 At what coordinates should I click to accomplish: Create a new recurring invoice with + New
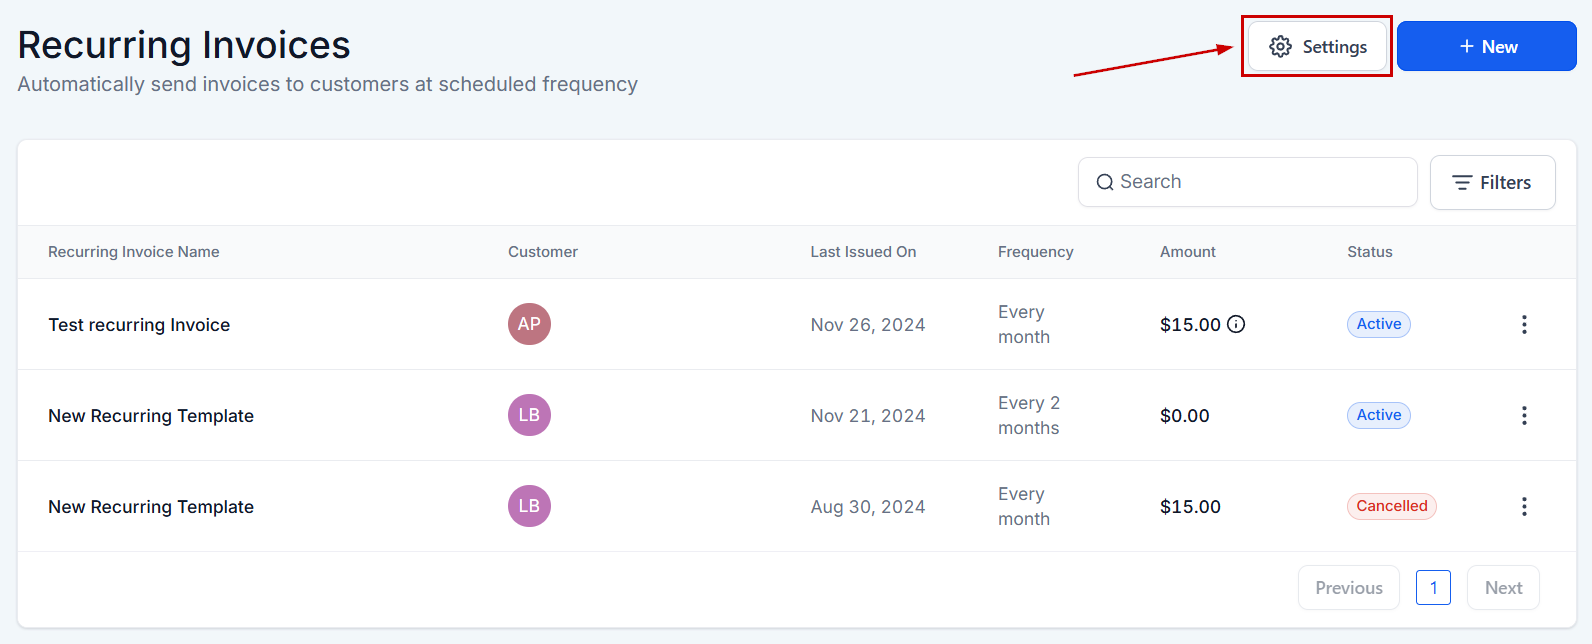coord(1487,46)
